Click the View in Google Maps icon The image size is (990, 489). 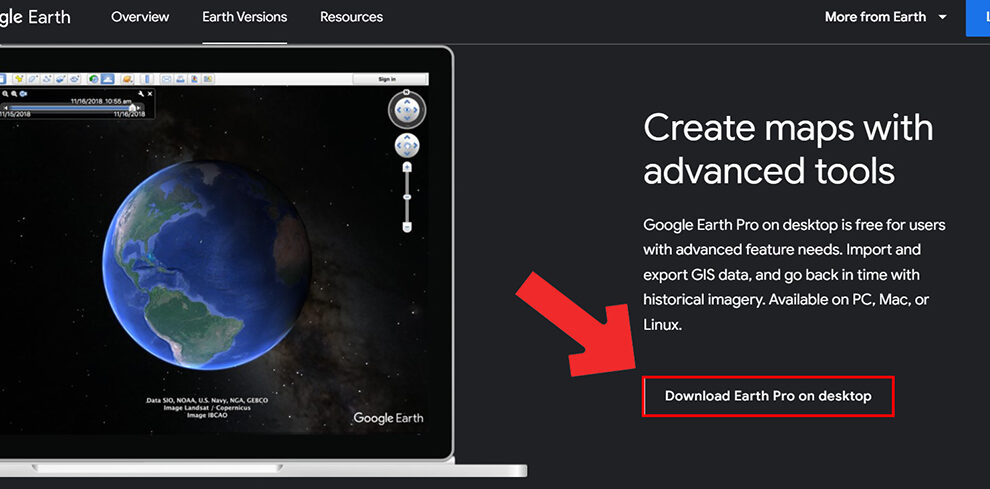pyautogui.click(x=208, y=79)
